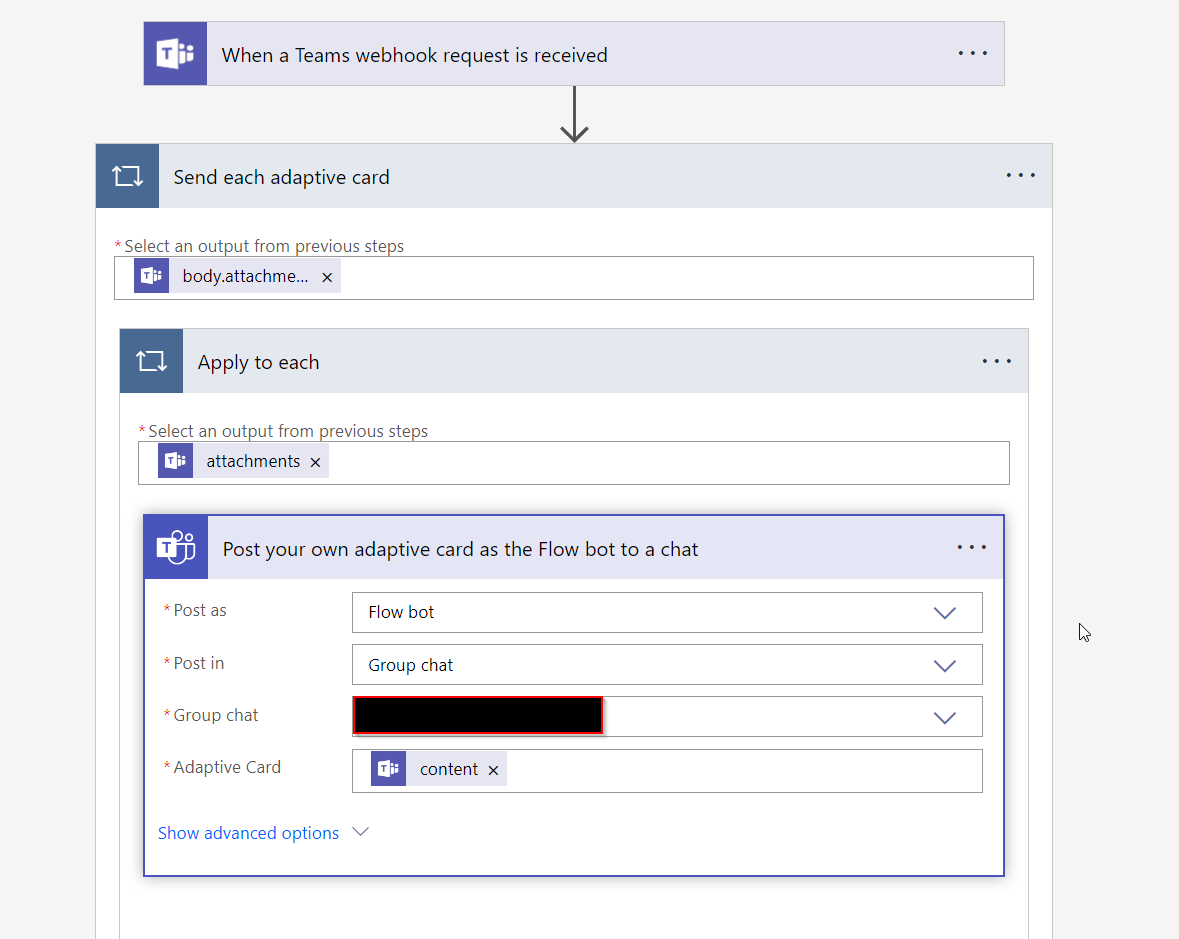Click the Teams icon in content token

point(388,768)
